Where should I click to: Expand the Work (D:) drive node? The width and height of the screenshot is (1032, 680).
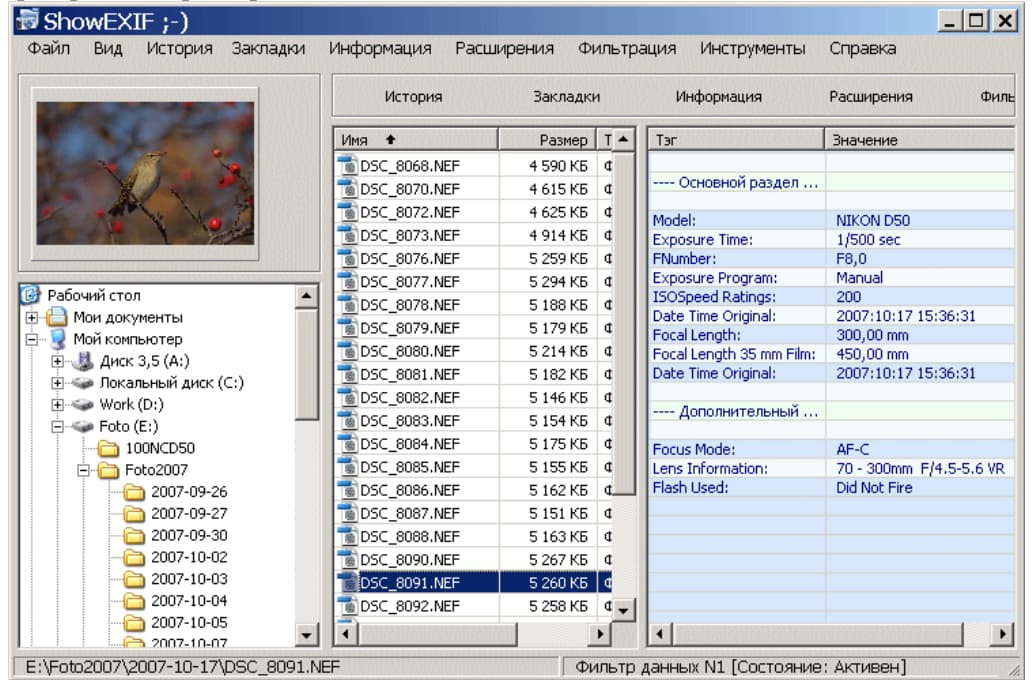tap(58, 405)
